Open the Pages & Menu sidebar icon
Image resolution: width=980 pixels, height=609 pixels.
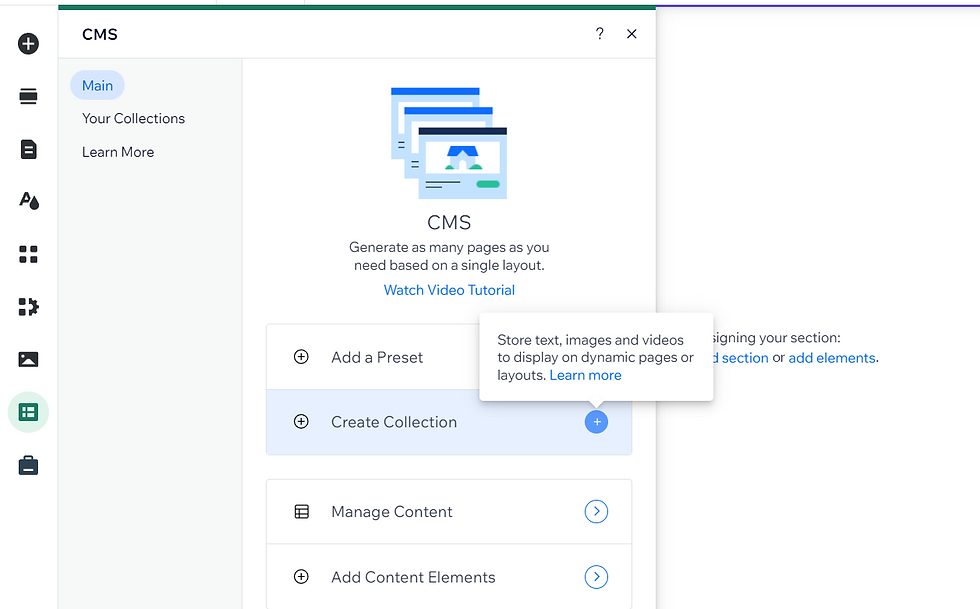coord(28,149)
